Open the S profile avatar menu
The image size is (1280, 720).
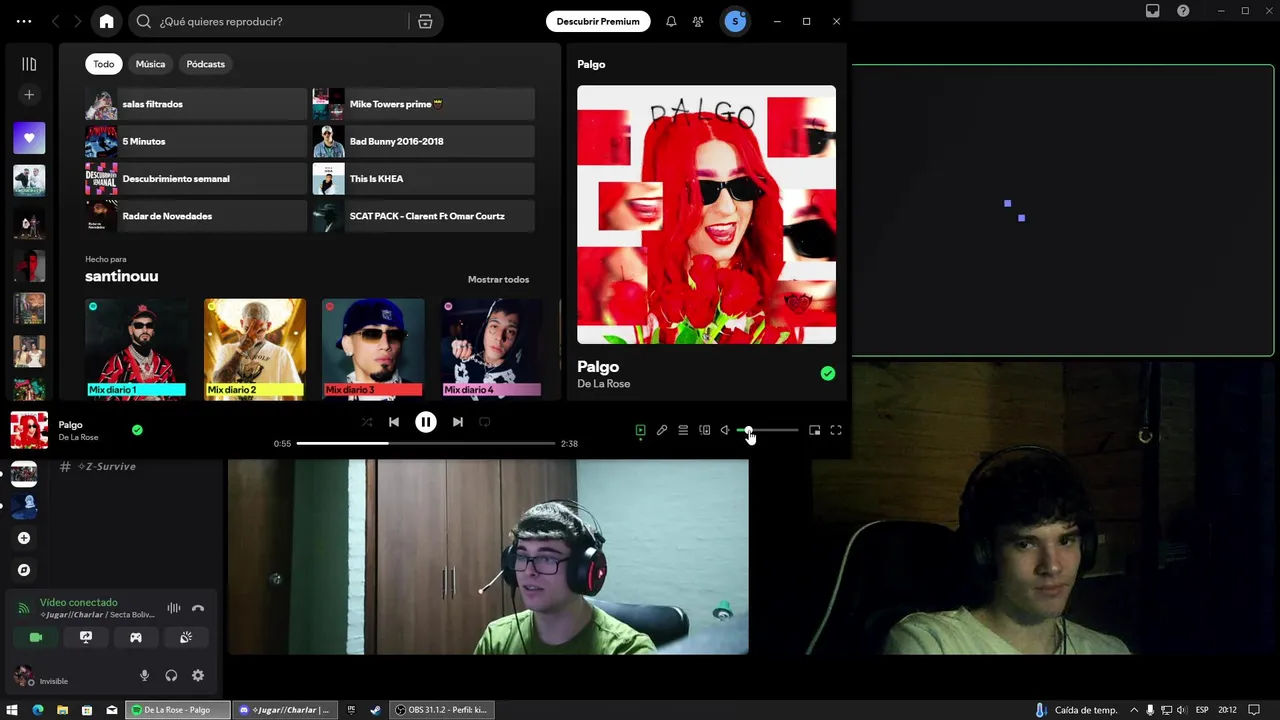pyautogui.click(x=735, y=21)
